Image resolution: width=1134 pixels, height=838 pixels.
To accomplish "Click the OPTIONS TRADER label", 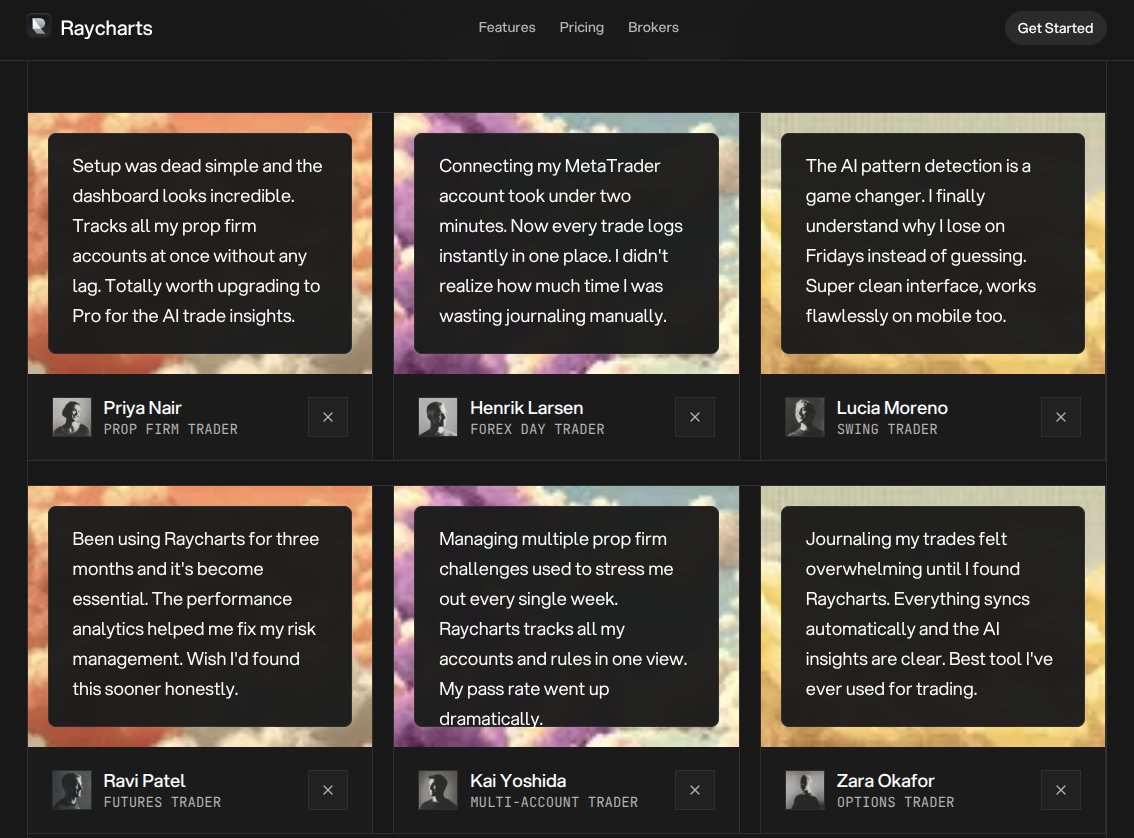I will click(x=895, y=803).
